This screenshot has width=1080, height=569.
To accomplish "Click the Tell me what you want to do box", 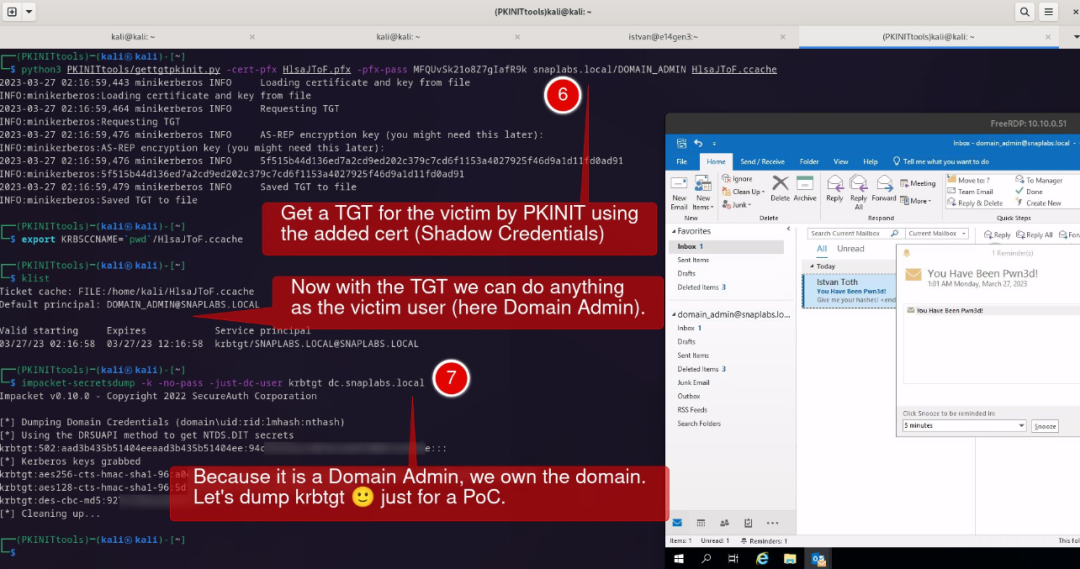I will (941, 162).
